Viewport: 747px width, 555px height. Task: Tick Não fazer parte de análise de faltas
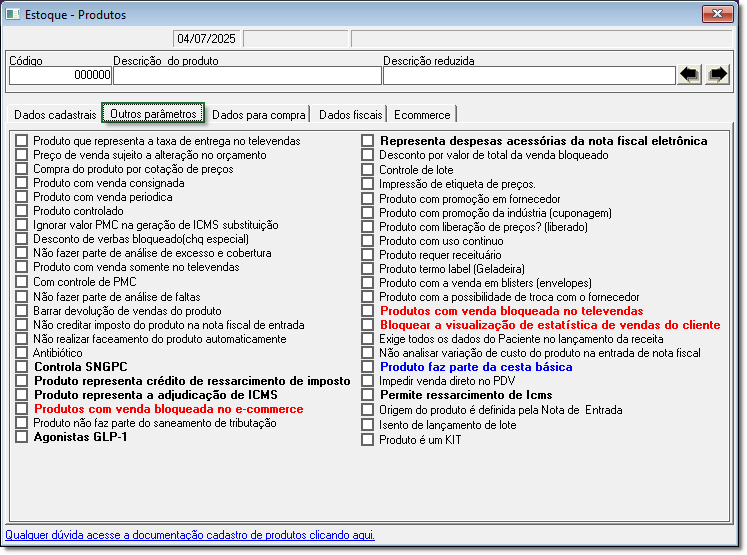click(21, 297)
